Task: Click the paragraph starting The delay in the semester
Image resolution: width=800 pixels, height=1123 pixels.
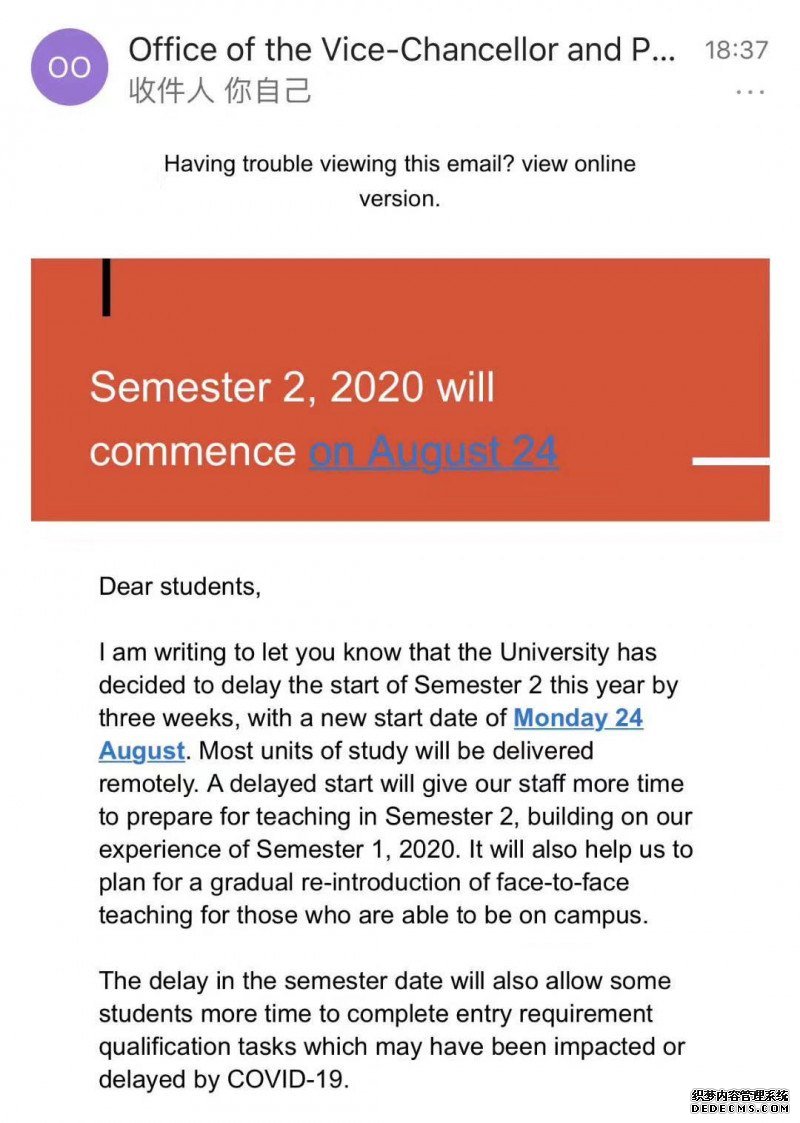Action: [392, 1030]
